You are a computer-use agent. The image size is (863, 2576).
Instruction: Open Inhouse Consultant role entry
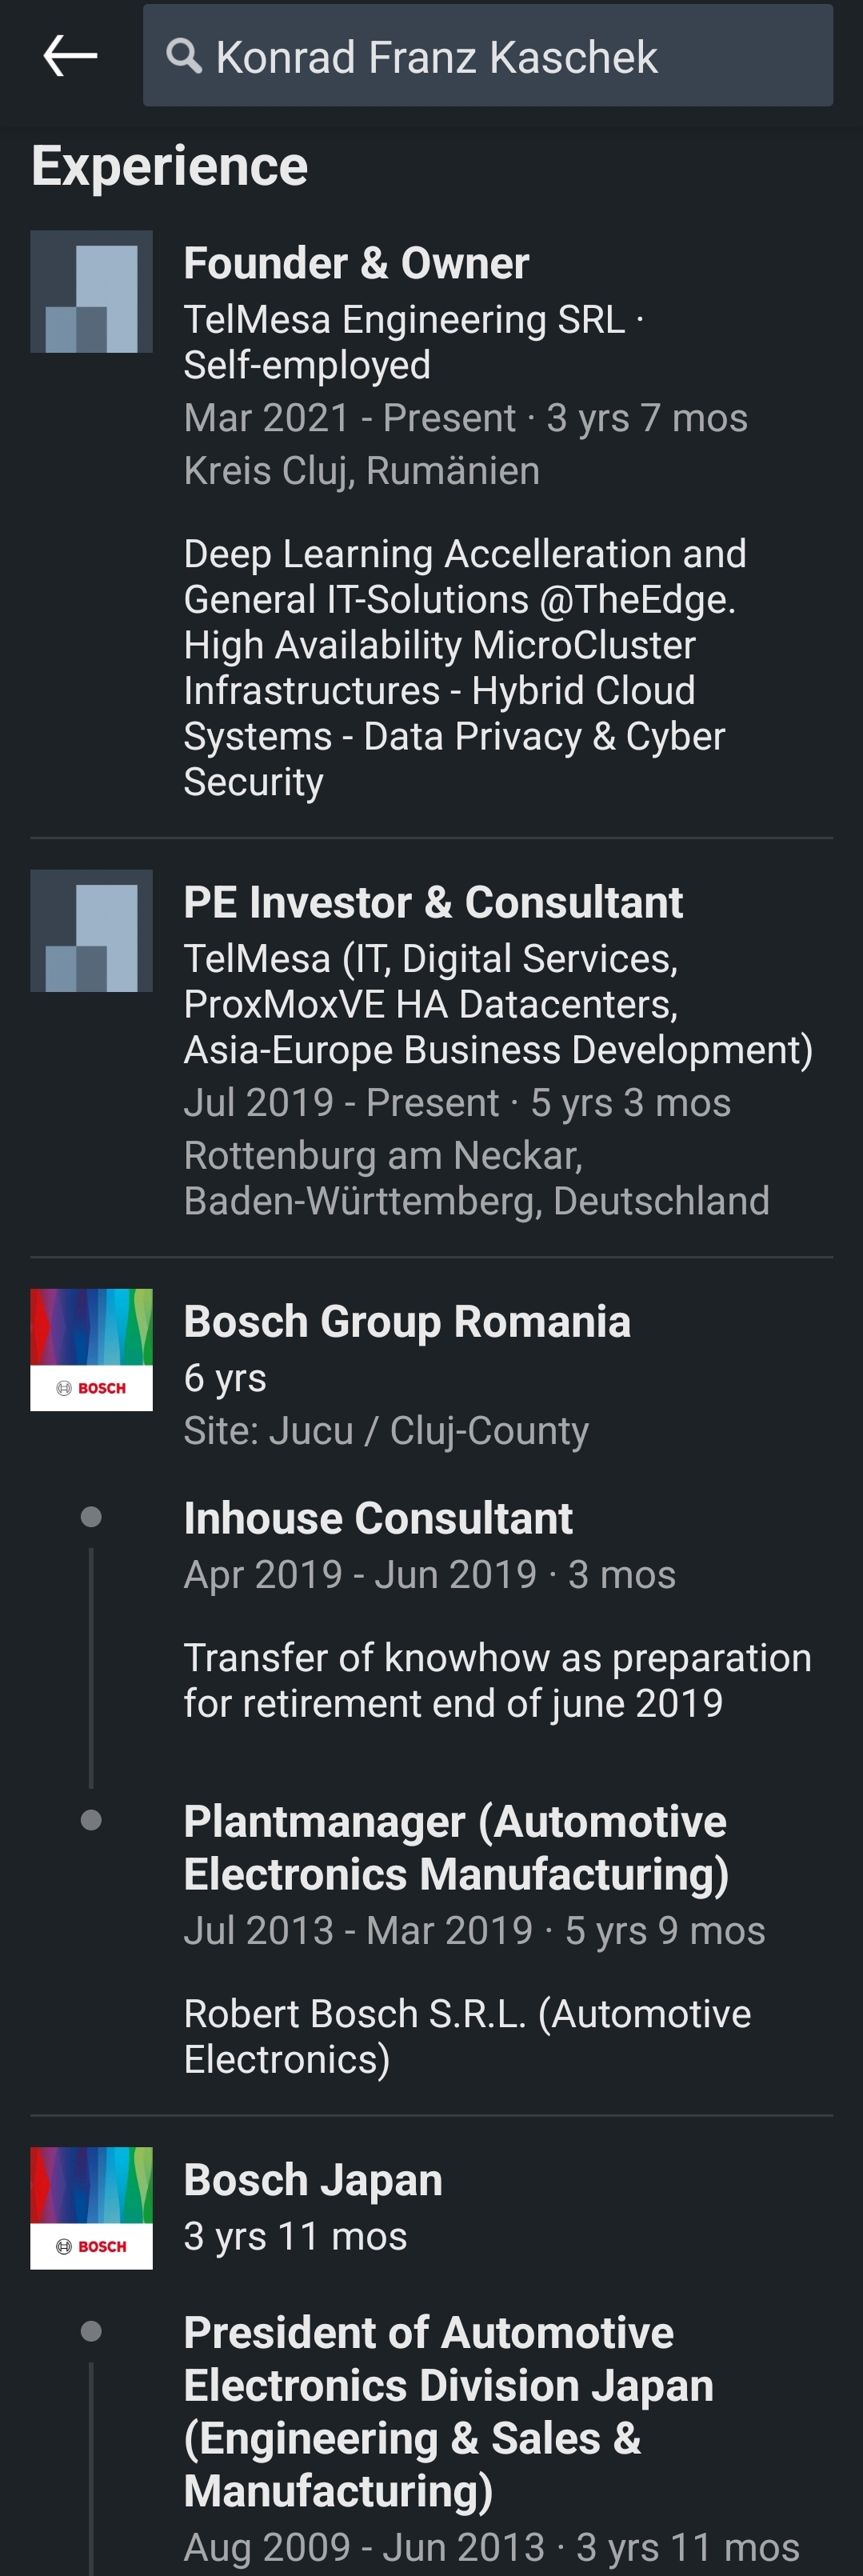tap(378, 1518)
